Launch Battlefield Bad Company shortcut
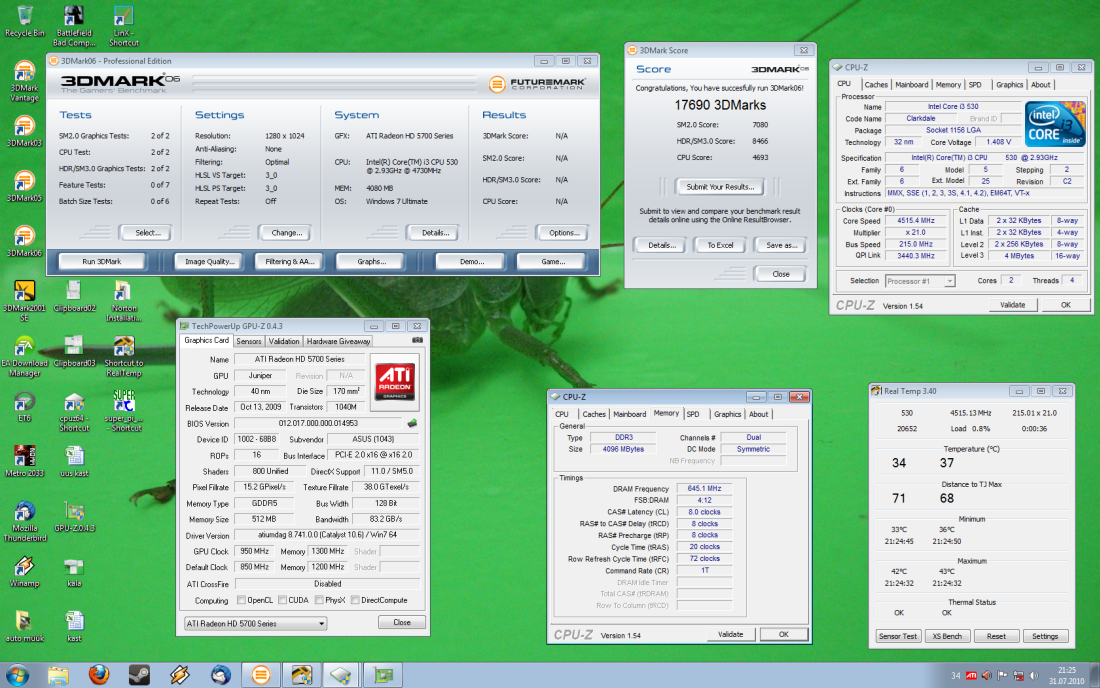The image size is (1100, 688). (x=74, y=25)
